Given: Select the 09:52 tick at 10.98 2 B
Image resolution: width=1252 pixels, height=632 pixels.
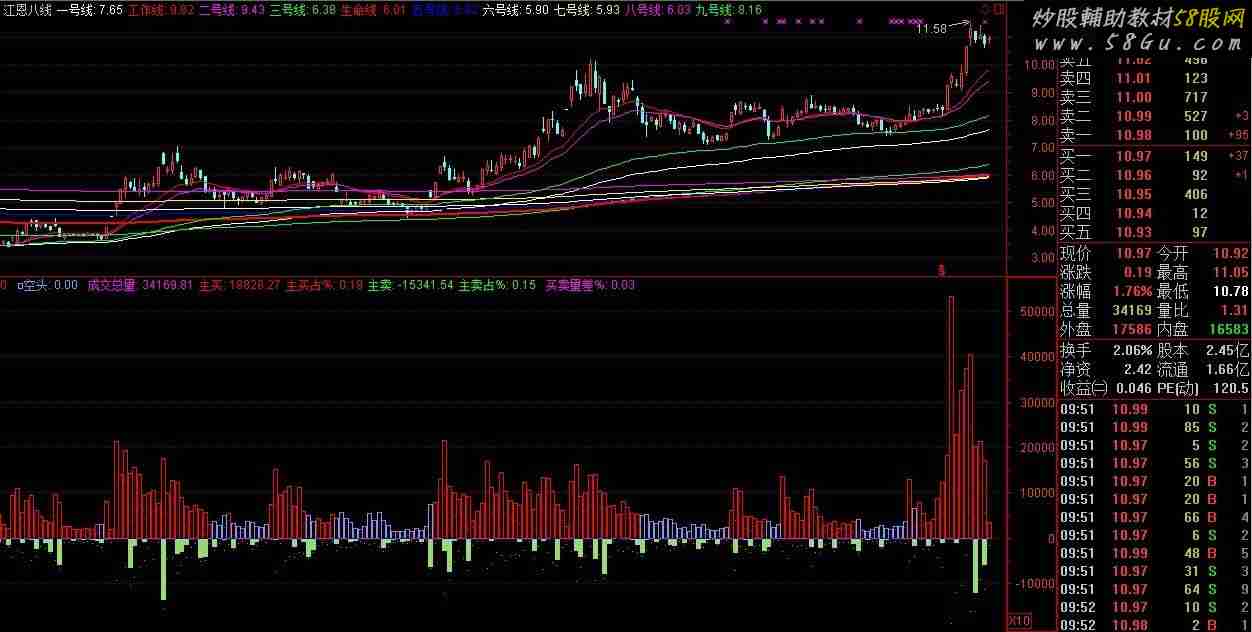Looking at the screenshot, I should point(1154,625).
